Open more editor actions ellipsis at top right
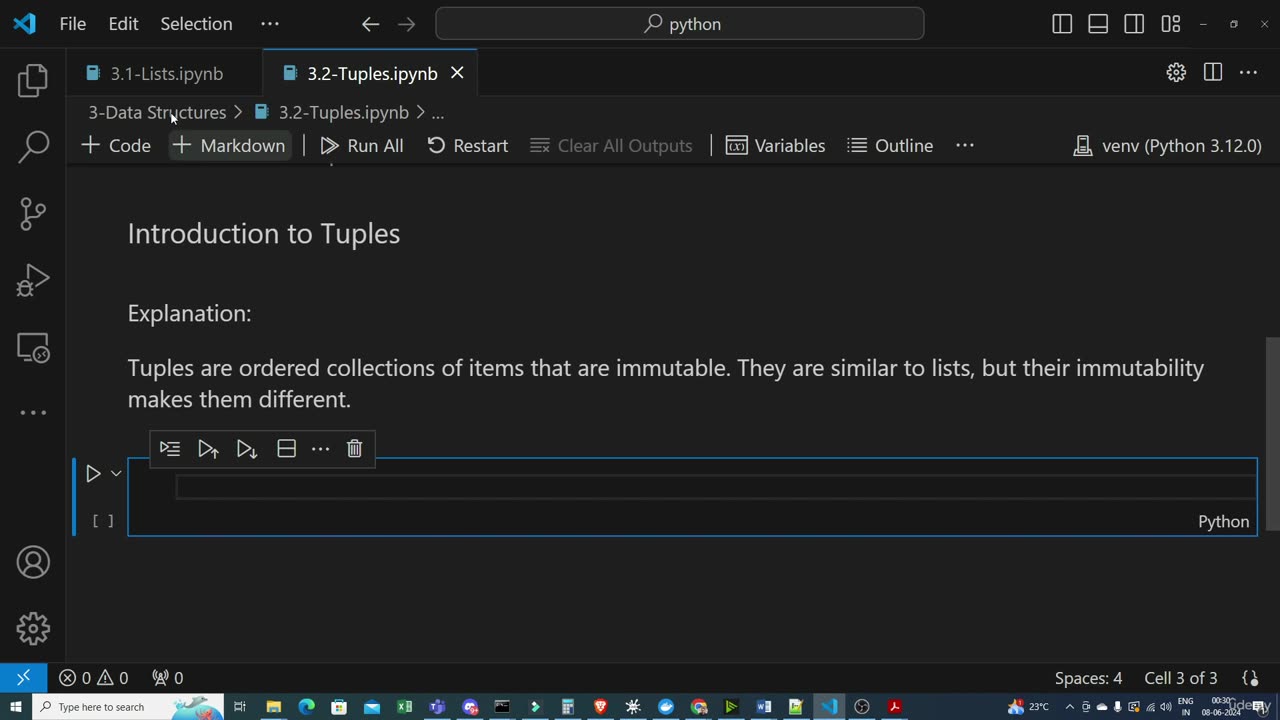This screenshot has height=720, width=1280. 1248,72
